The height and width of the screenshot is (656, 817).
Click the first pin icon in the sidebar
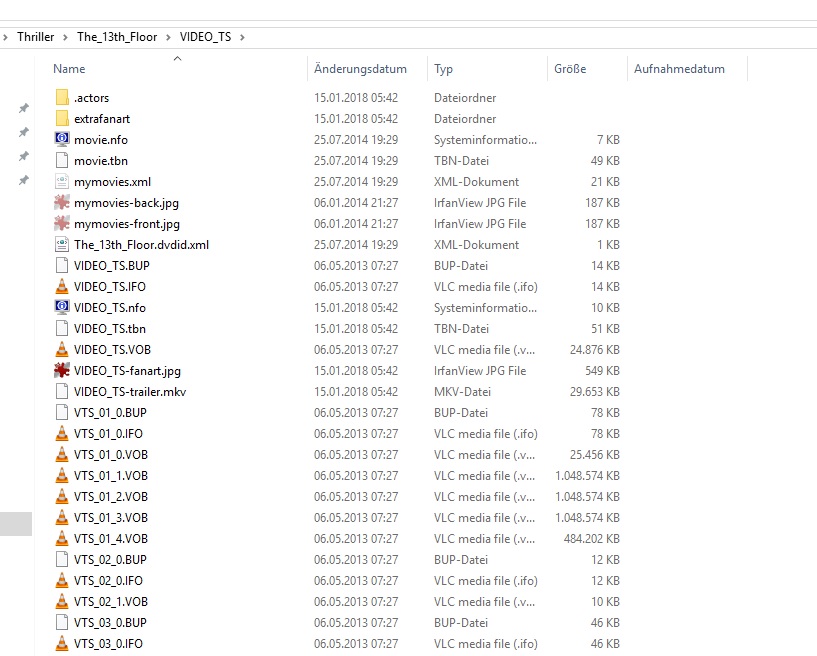pyautogui.click(x=23, y=108)
